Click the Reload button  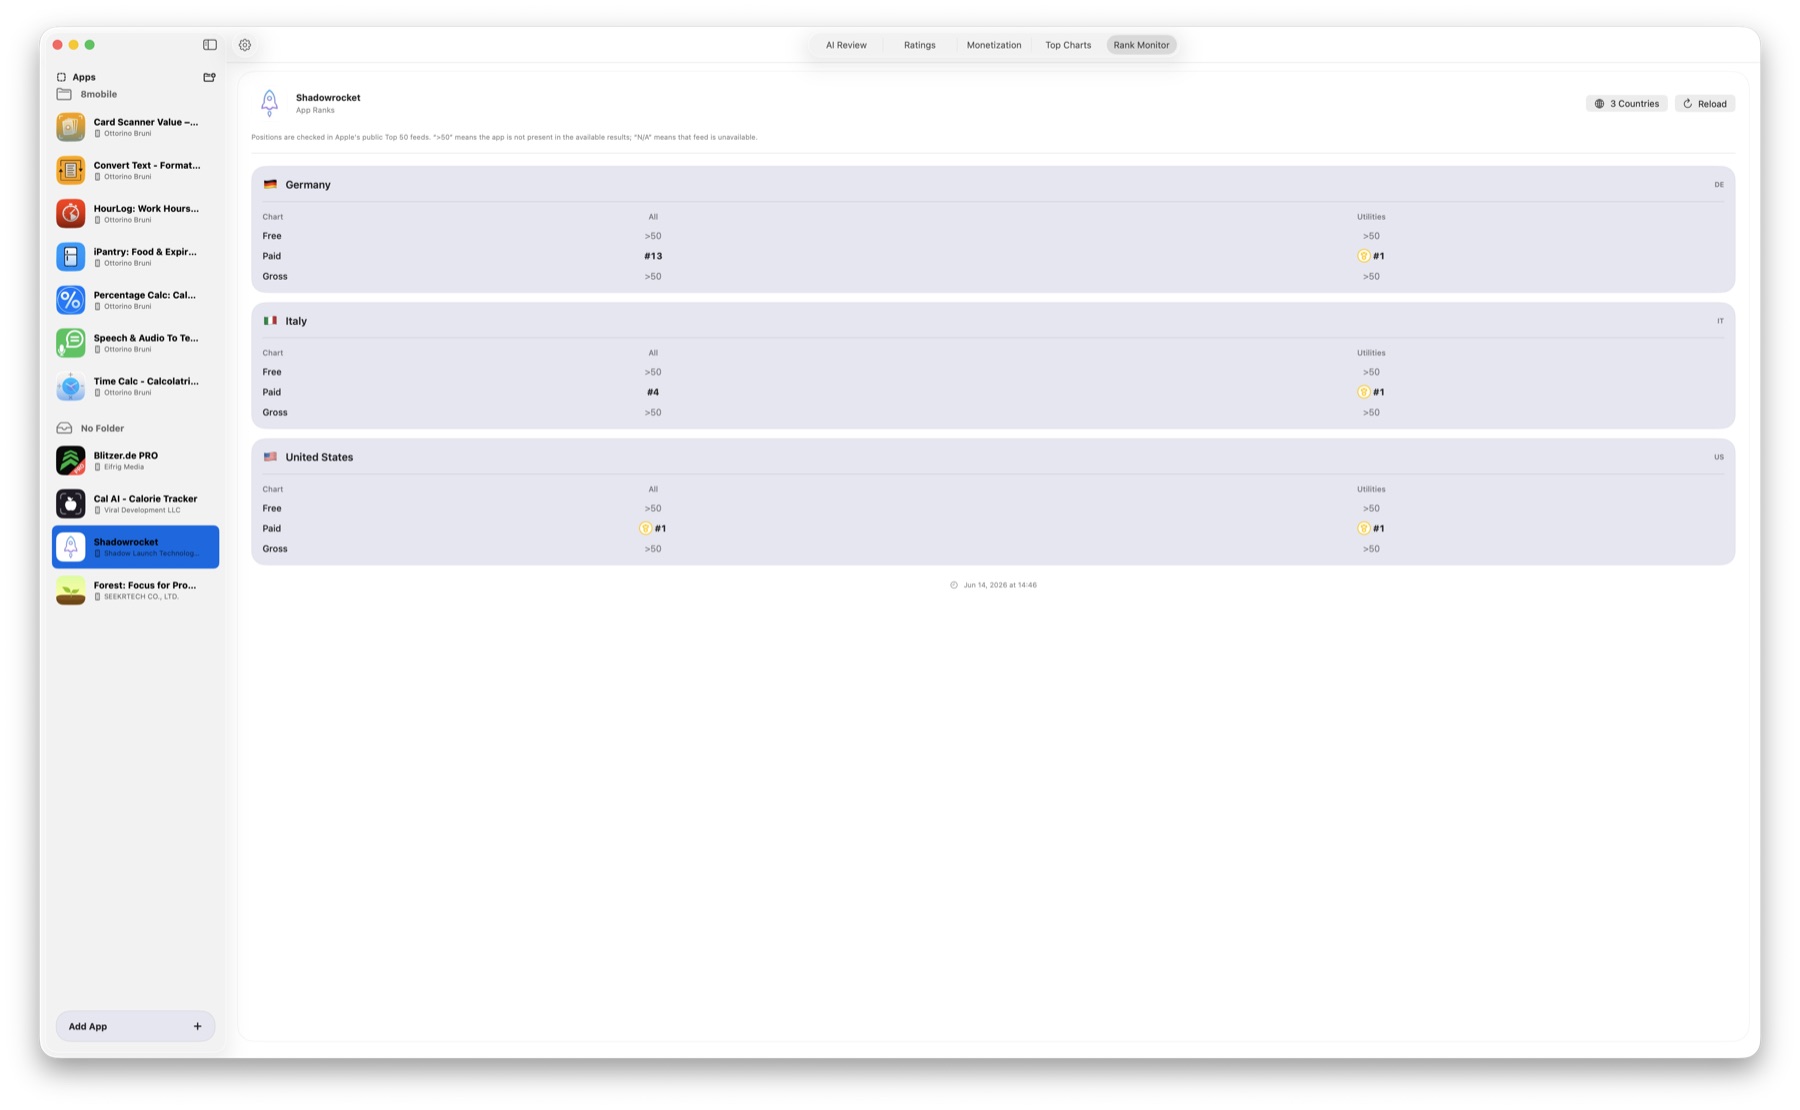pyautogui.click(x=1705, y=104)
